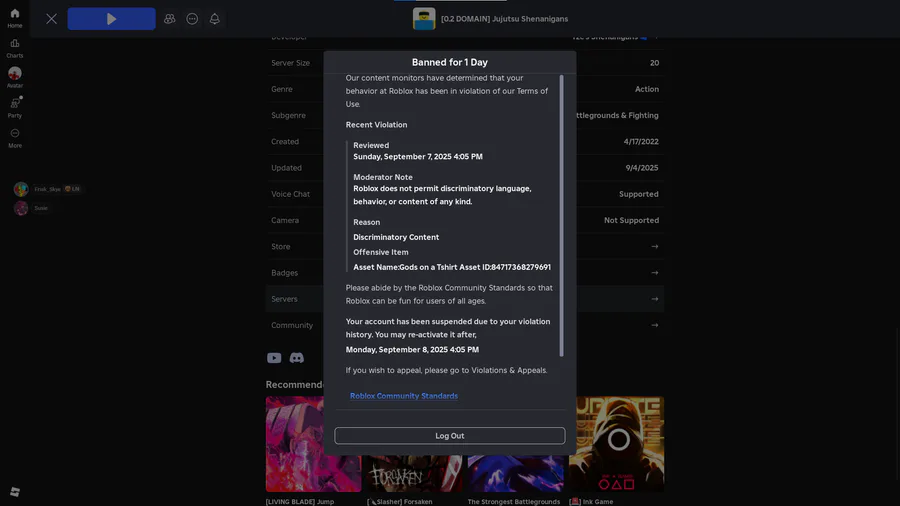Open the Roblox Community Standards link
The height and width of the screenshot is (506, 900).
[404, 396]
